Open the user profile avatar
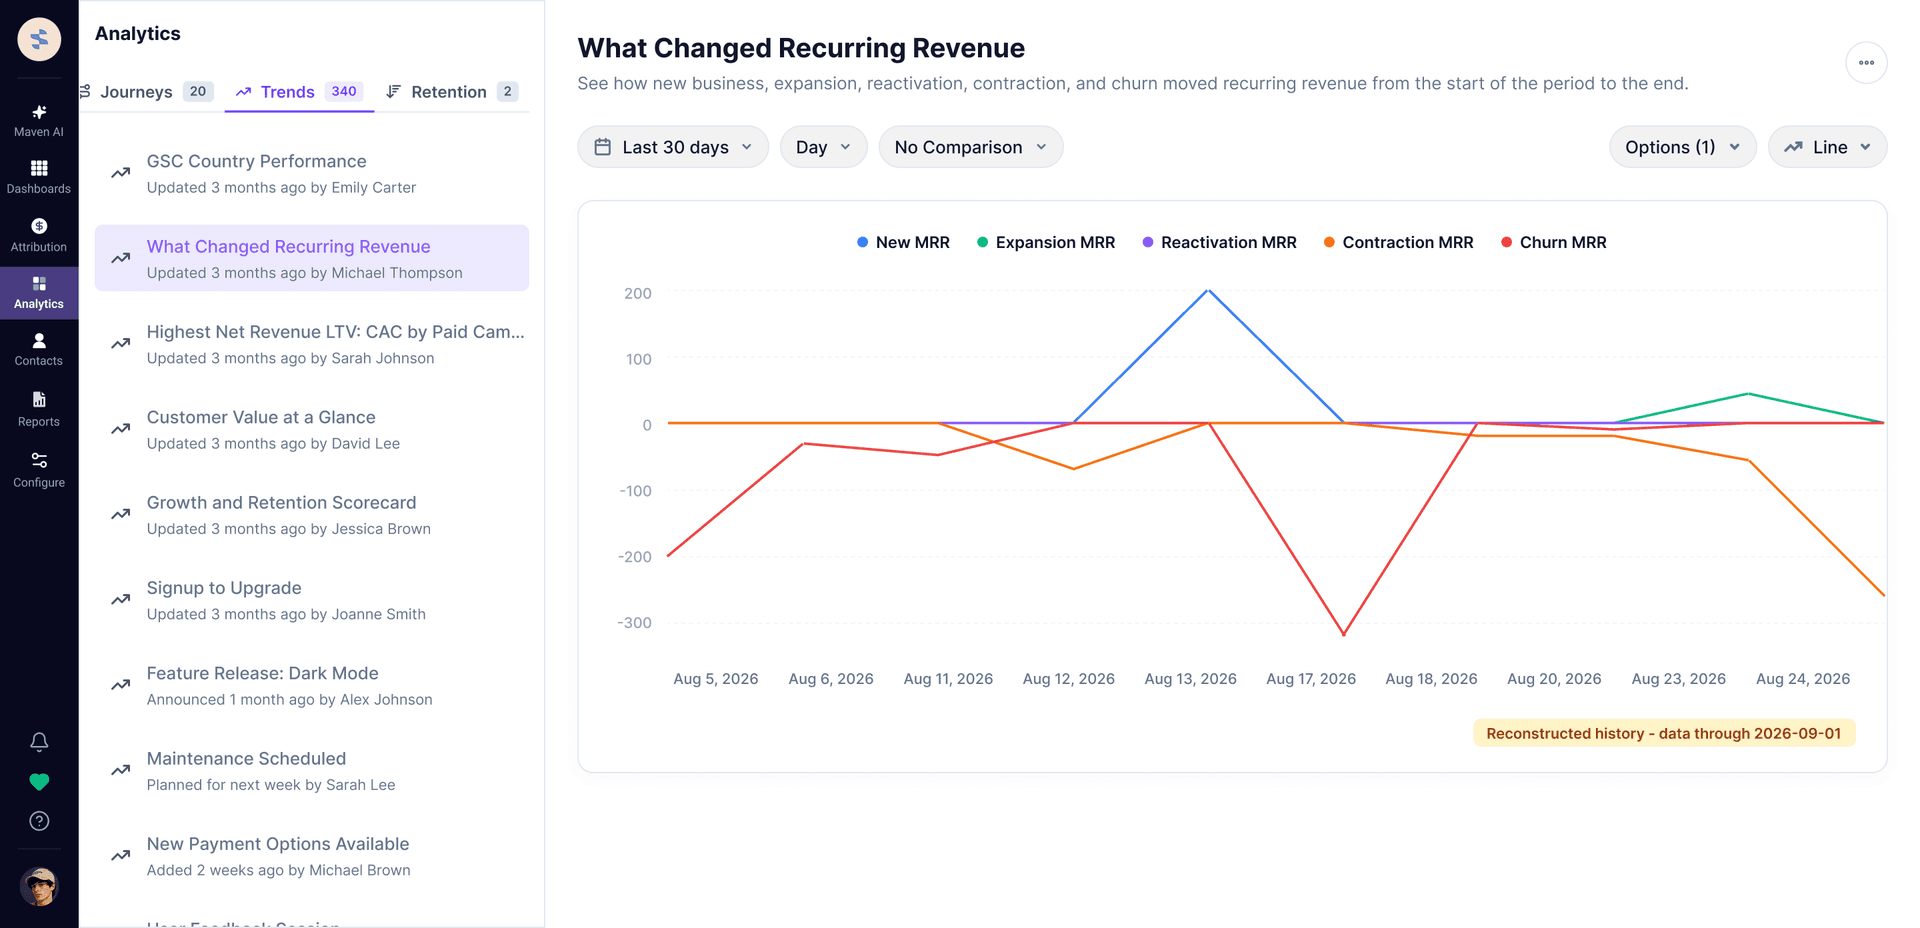The image size is (1920, 928). (x=39, y=886)
